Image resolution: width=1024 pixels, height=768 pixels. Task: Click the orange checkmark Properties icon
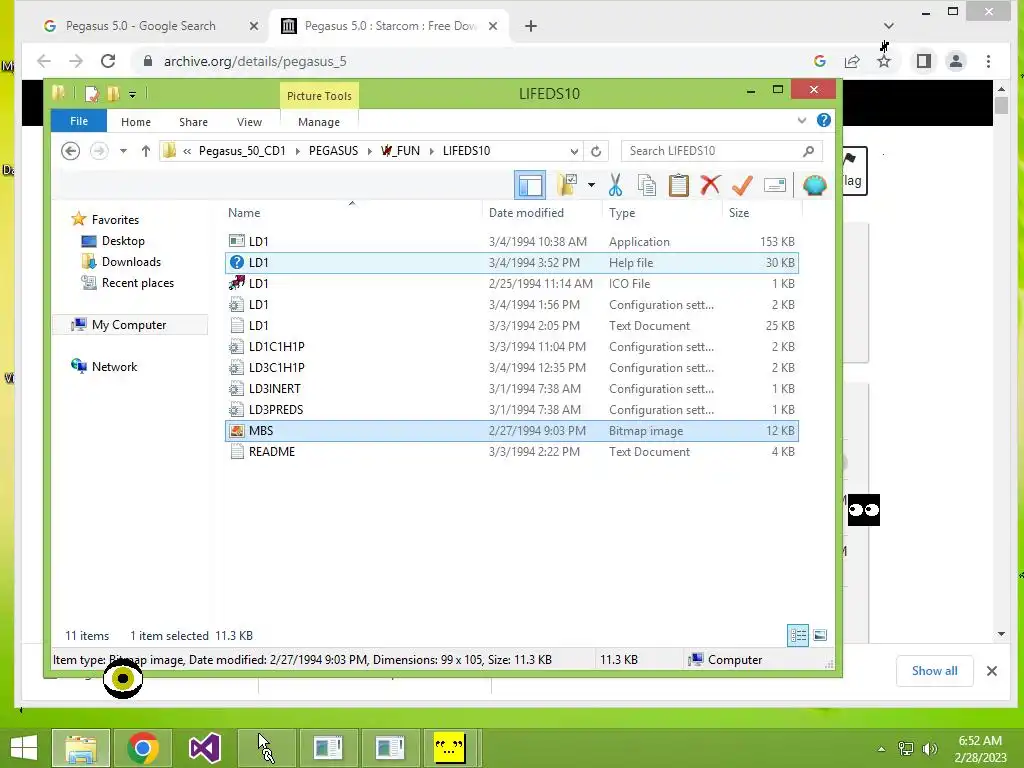742,185
